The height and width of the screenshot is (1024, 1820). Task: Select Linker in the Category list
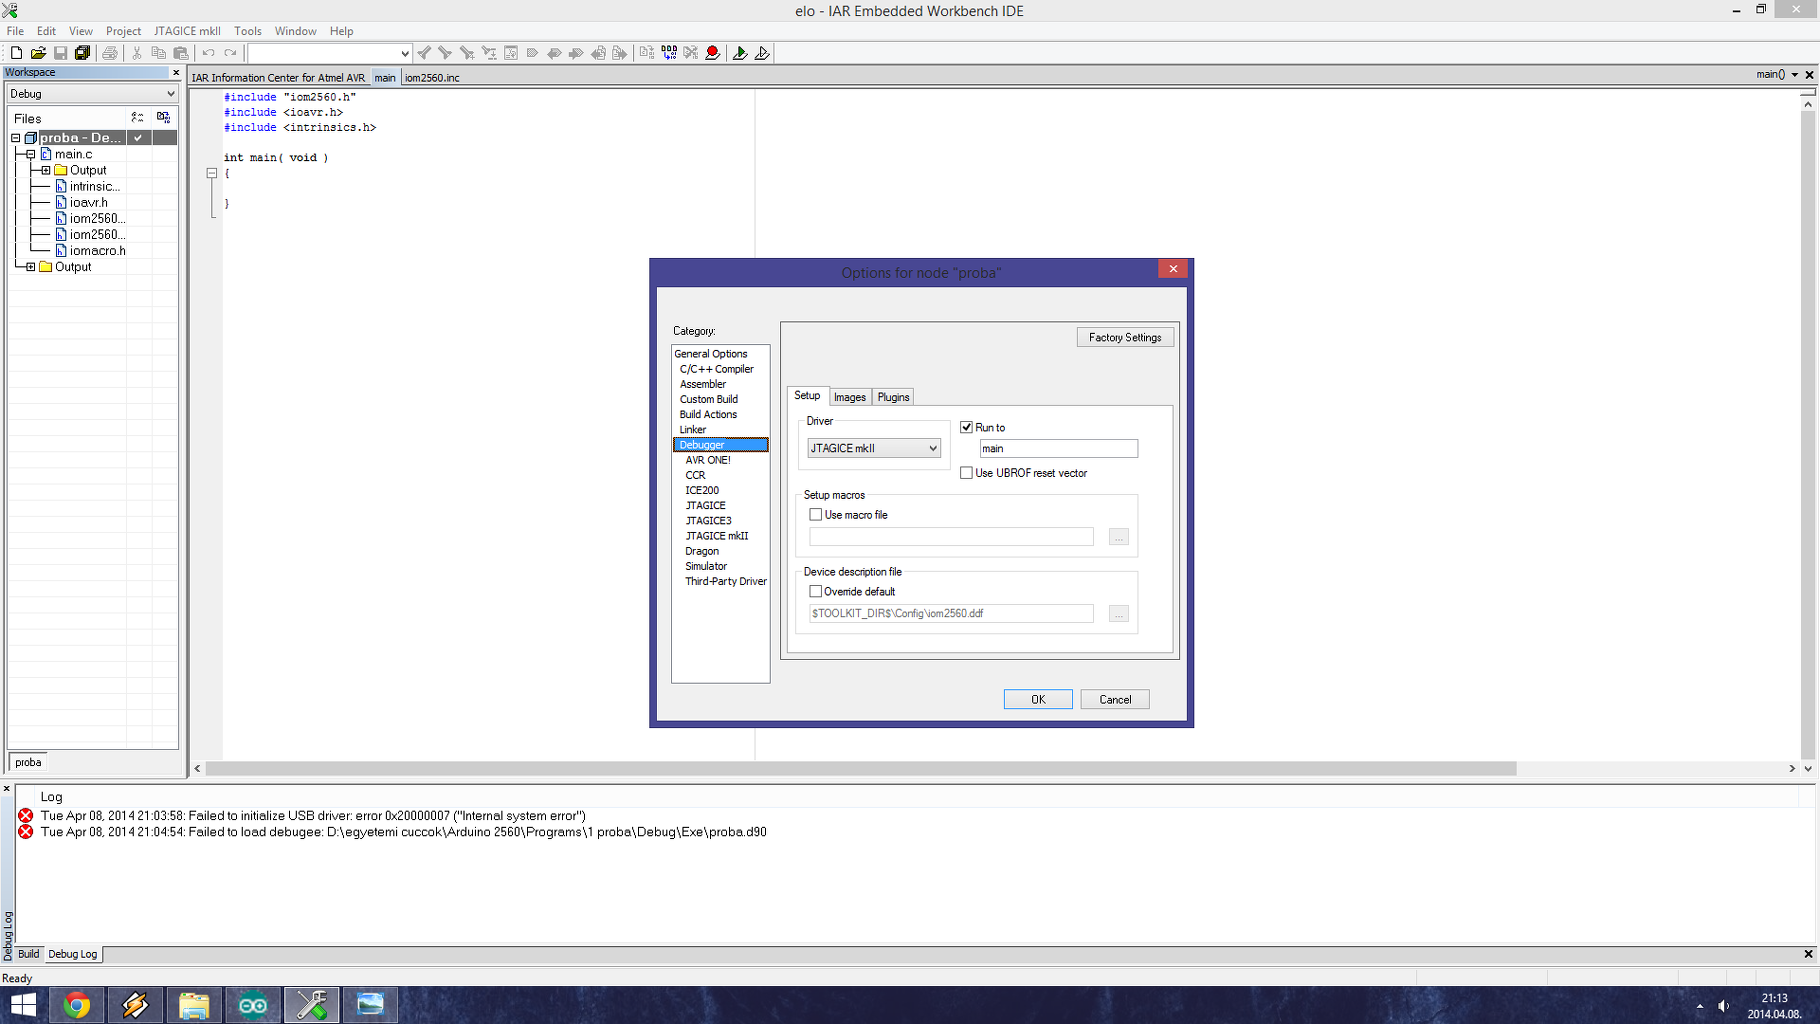[693, 430]
